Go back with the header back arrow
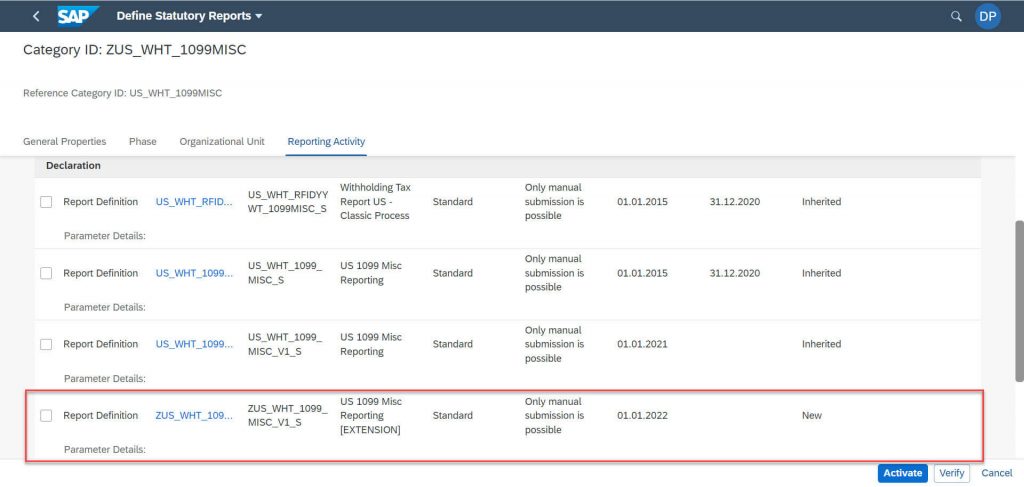The width and height of the screenshot is (1024, 487). (36, 16)
